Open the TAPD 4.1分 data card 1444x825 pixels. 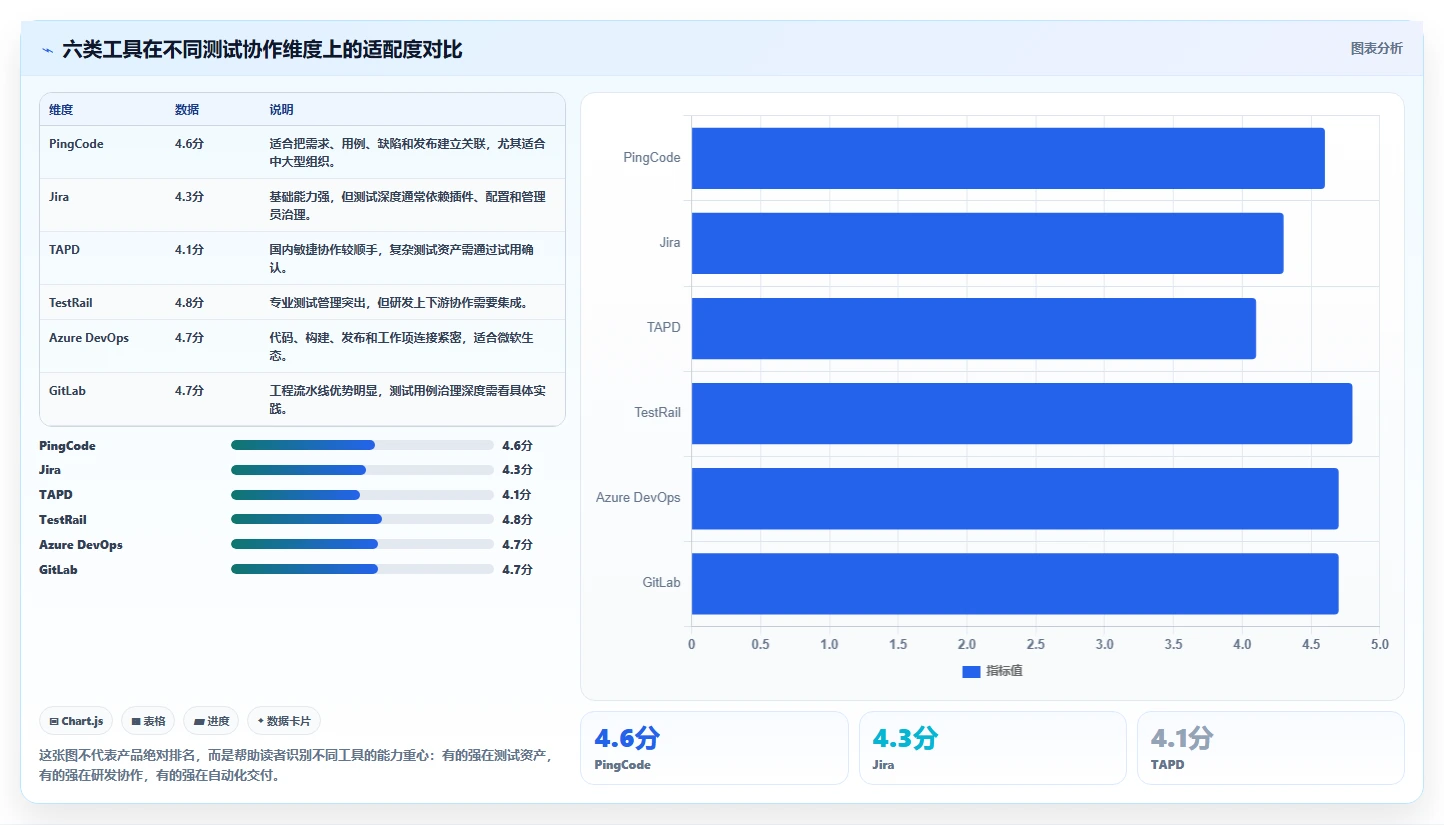[x=1271, y=748]
